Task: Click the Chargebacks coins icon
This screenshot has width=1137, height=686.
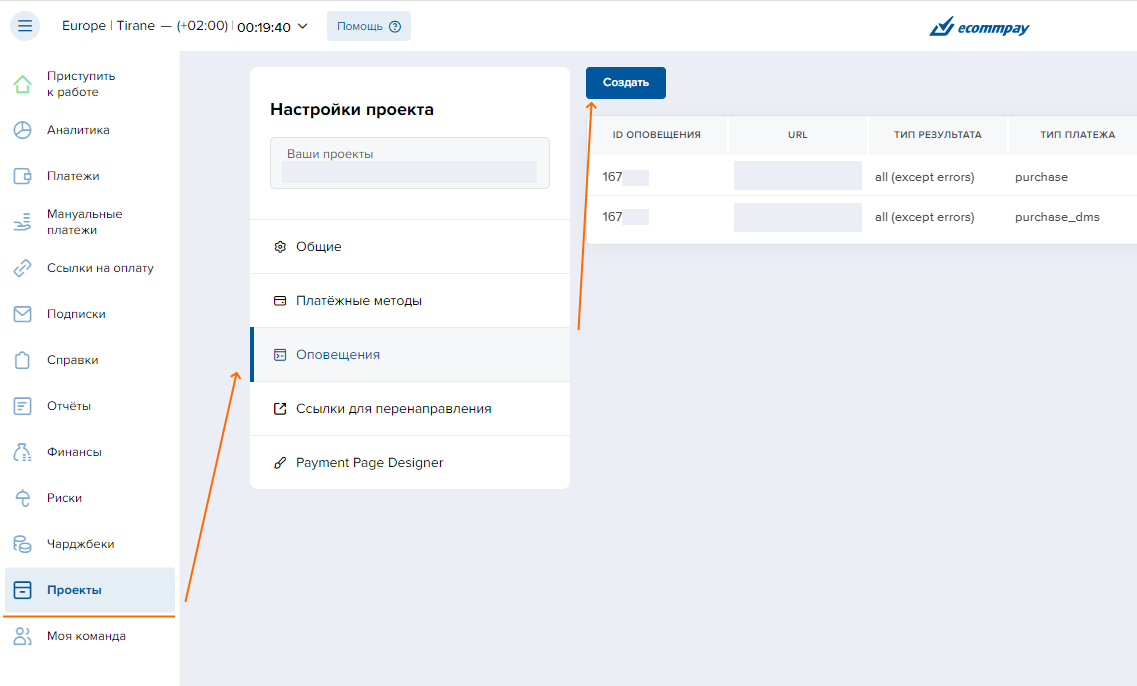Action: click(x=22, y=544)
